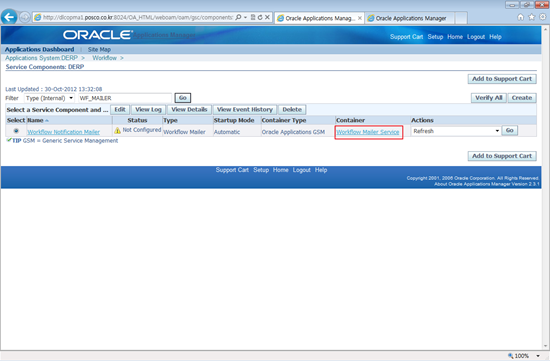
Task: Open the zoom level dropdown arrow
Action: click(x=538, y=356)
